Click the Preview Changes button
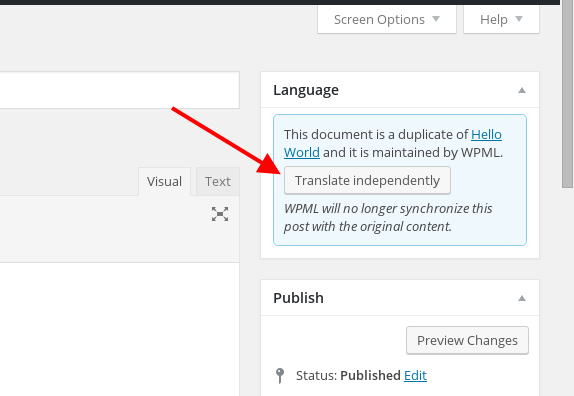The width and height of the screenshot is (574, 396). pos(467,340)
